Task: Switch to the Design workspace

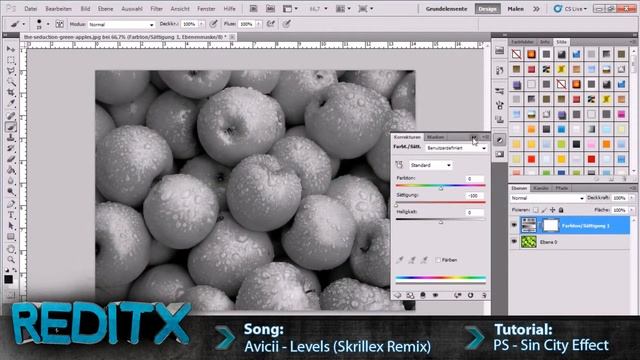Action: (488, 9)
